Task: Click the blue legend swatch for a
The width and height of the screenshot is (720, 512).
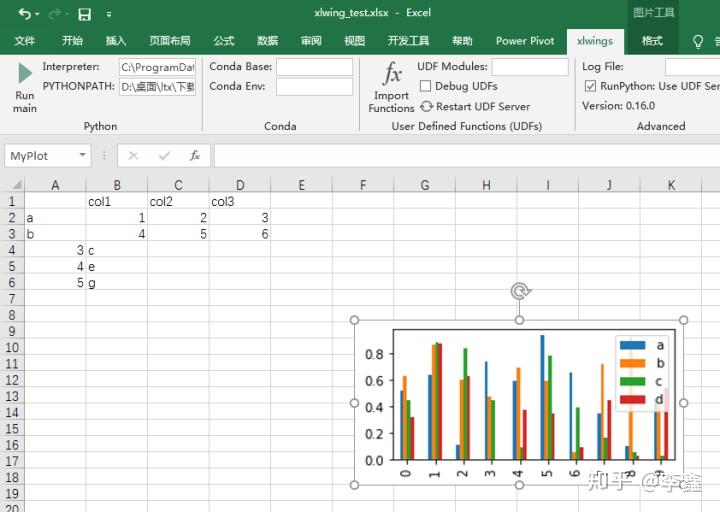Action: point(632,345)
